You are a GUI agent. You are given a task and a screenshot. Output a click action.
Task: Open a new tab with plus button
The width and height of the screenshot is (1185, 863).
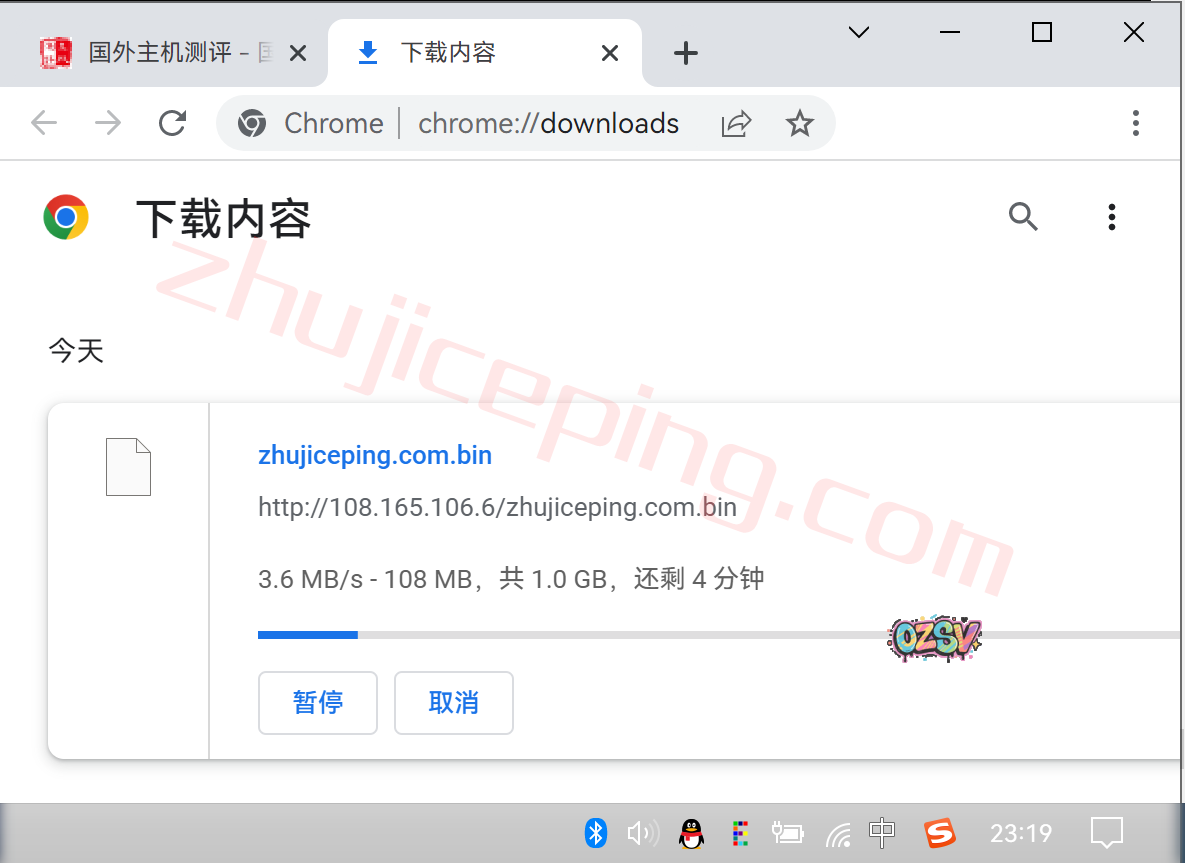[x=685, y=53]
